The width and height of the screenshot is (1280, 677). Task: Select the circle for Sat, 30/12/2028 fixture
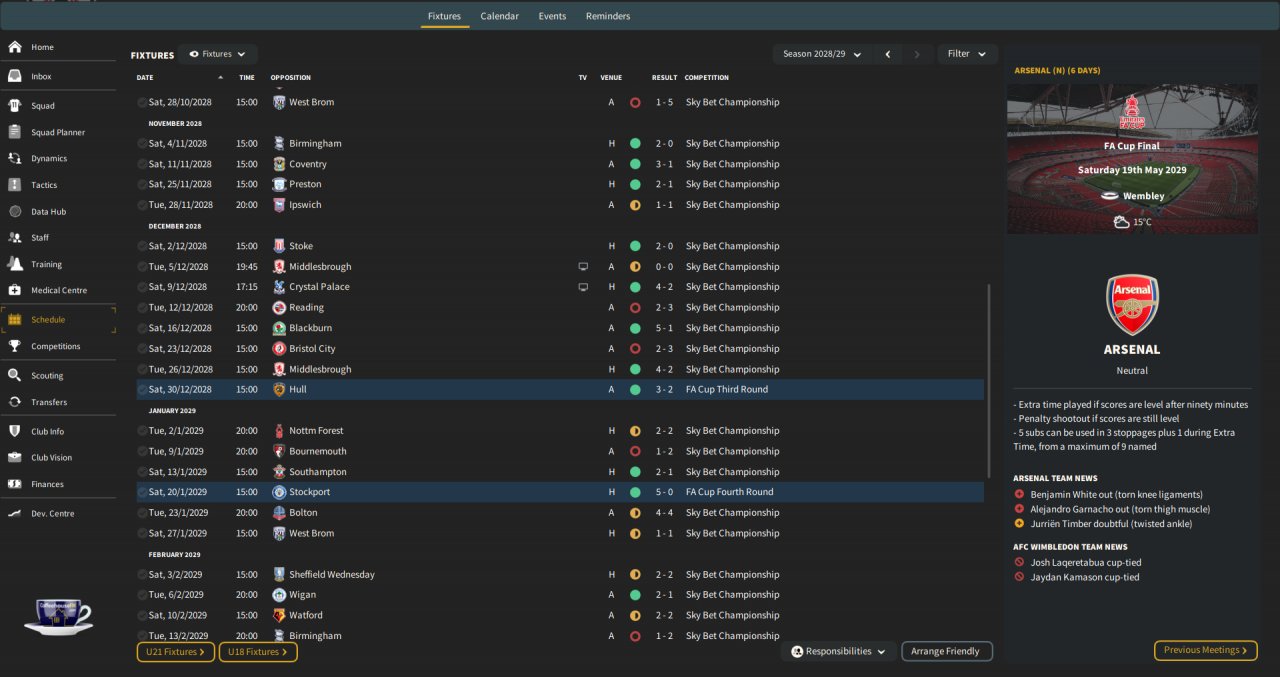tap(142, 390)
